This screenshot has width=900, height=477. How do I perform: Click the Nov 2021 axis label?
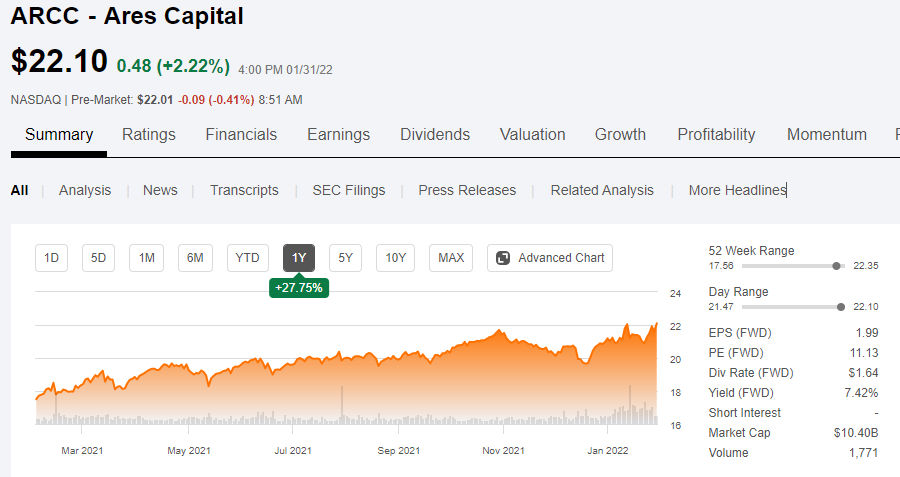tap(503, 451)
